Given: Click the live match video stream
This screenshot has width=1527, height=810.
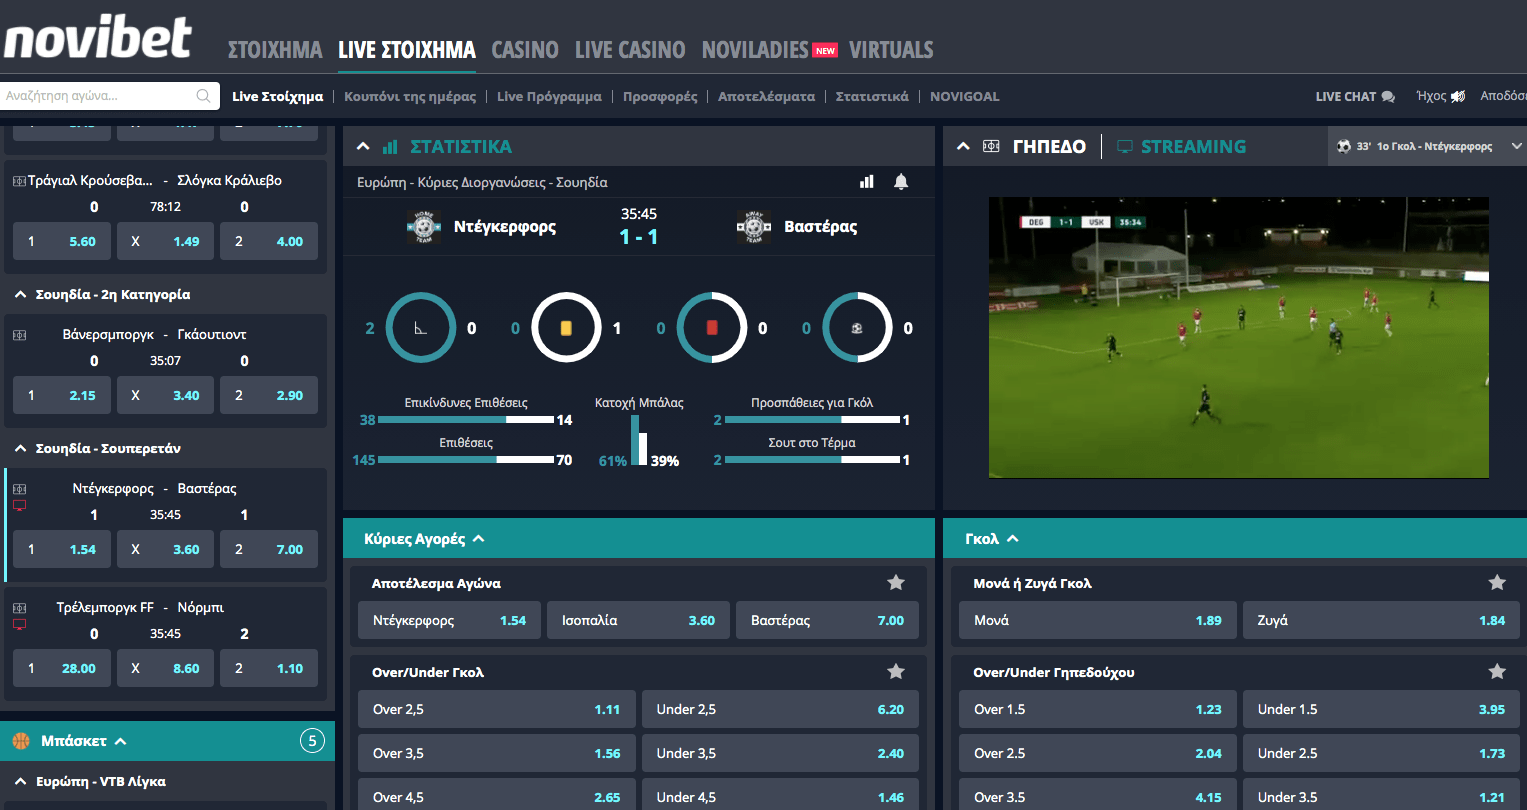Looking at the screenshot, I should pos(1239,337).
